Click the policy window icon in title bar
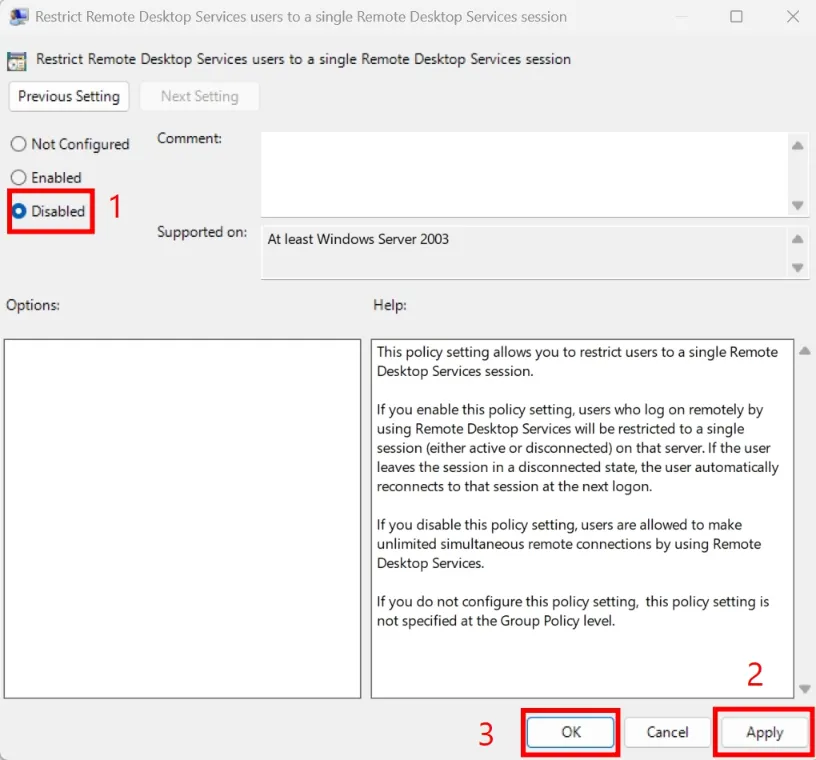The width and height of the screenshot is (816, 760). tap(18, 17)
